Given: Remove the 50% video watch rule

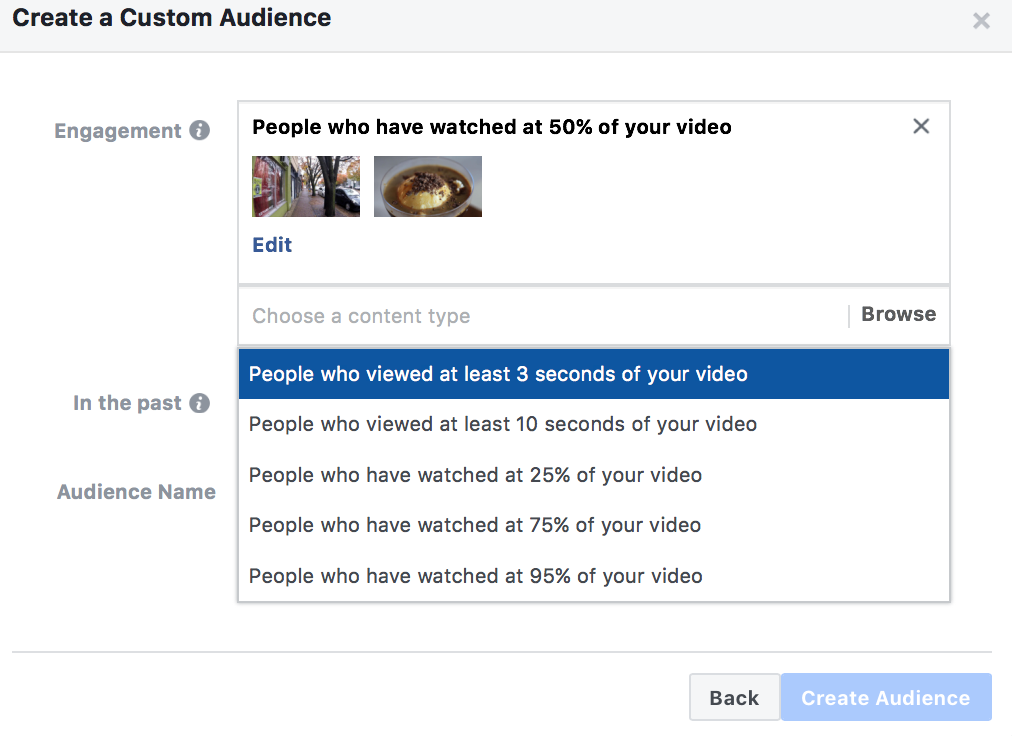Looking at the screenshot, I should pyautogui.click(x=920, y=126).
